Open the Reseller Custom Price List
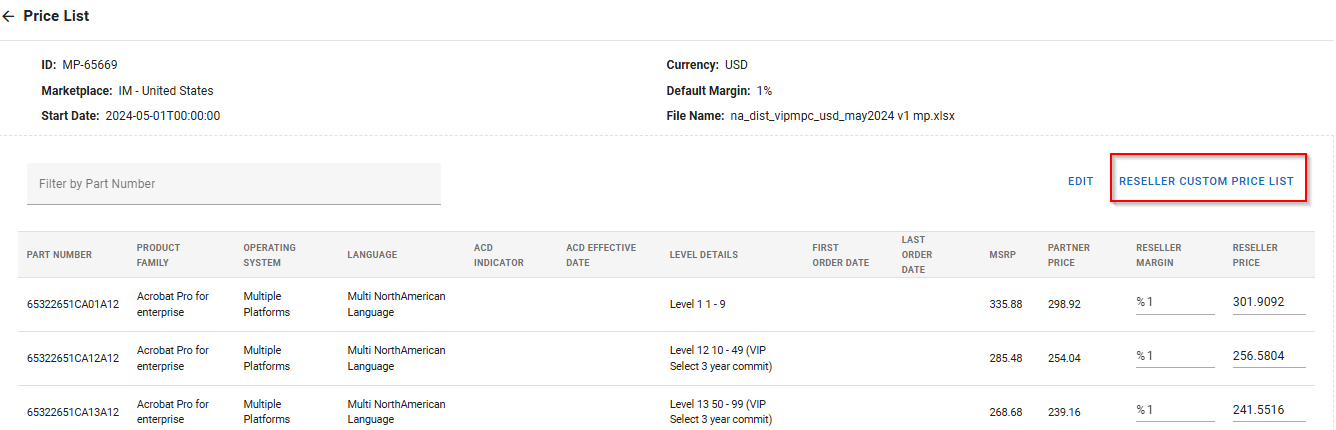 [x=1206, y=181]
